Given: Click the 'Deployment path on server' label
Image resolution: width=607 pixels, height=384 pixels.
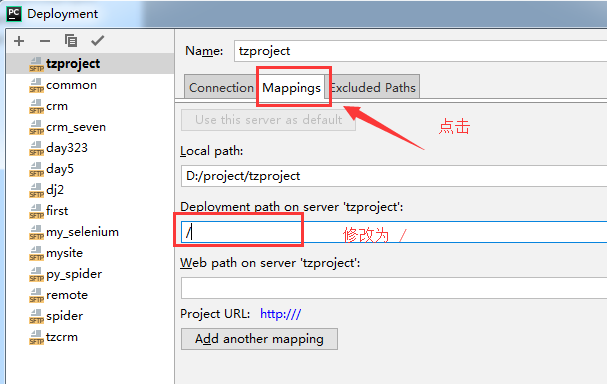Looking at the screenshot, I should point(291,207).
